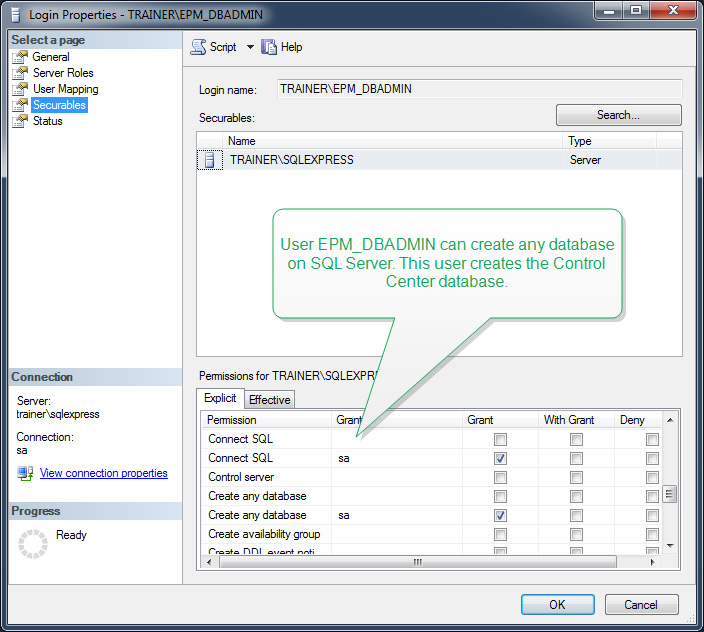Select the General page icon
704x632 pixels.
pyautogui.click(x=20, y=57)
